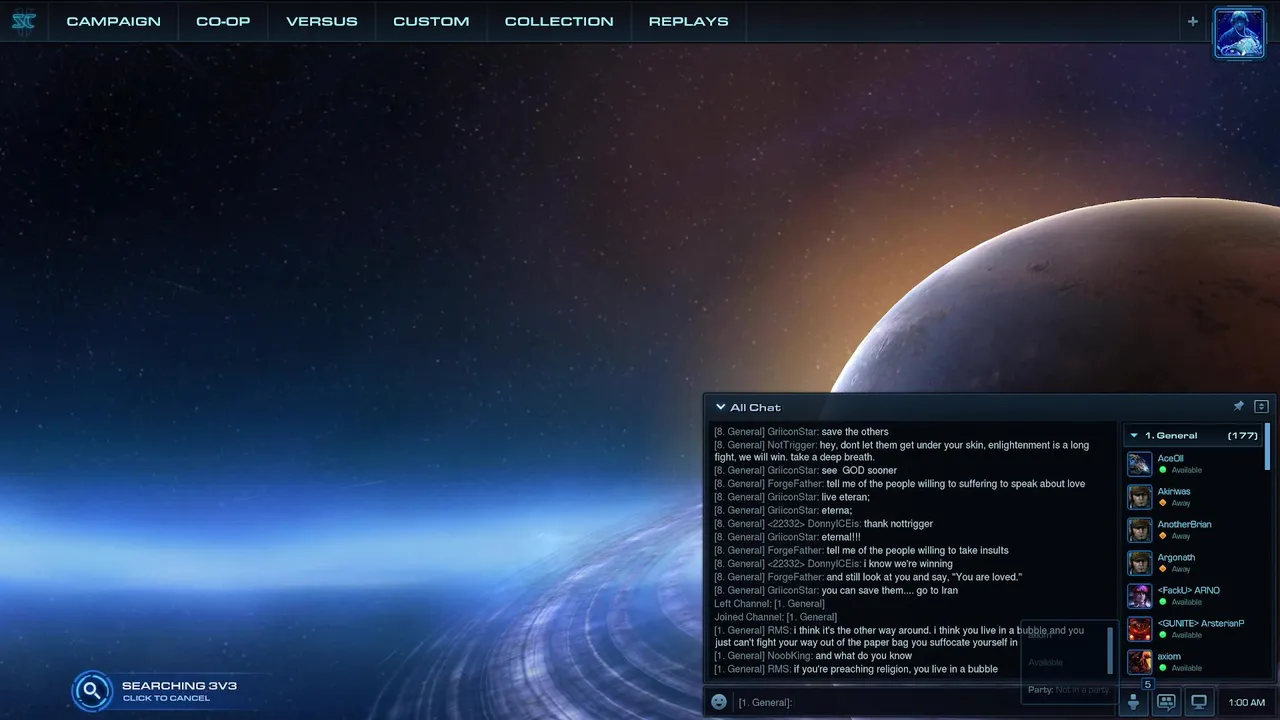Open the Campaign tab
Screen dimensions: 1280x720
113,21
